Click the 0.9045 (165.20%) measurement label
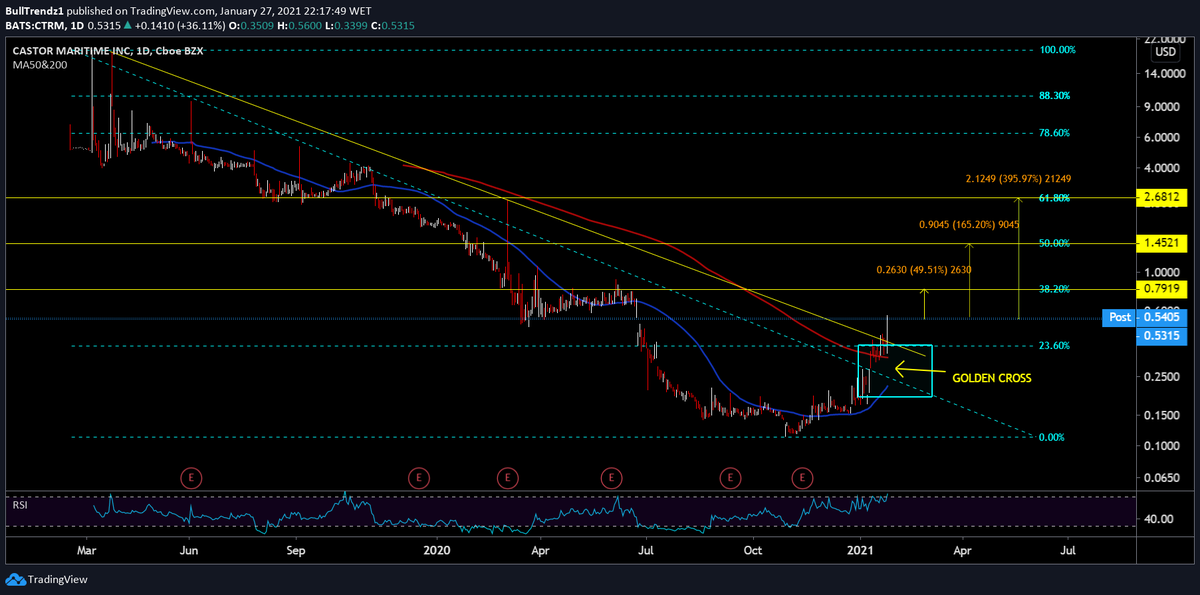Viewport: 1200px width, 595px height. [x=969, y=225]
